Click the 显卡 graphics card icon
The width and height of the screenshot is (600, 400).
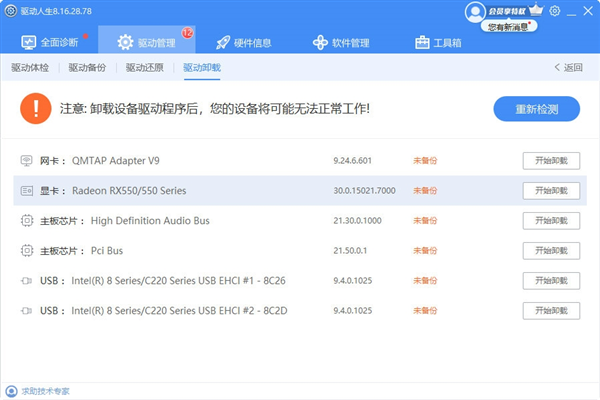[26, 190]
